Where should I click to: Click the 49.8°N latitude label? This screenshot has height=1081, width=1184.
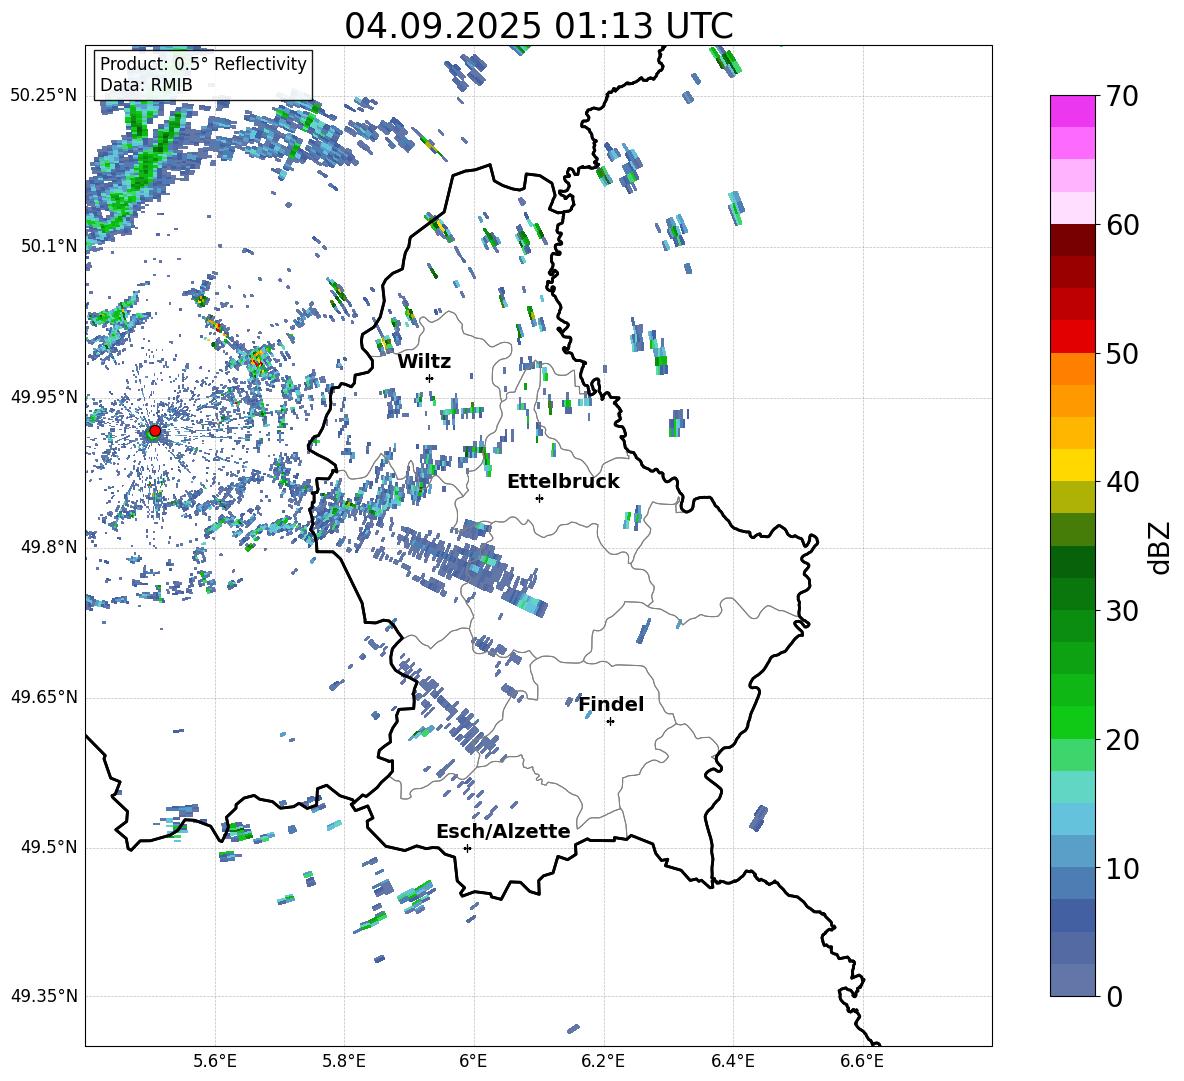(48, 547)
